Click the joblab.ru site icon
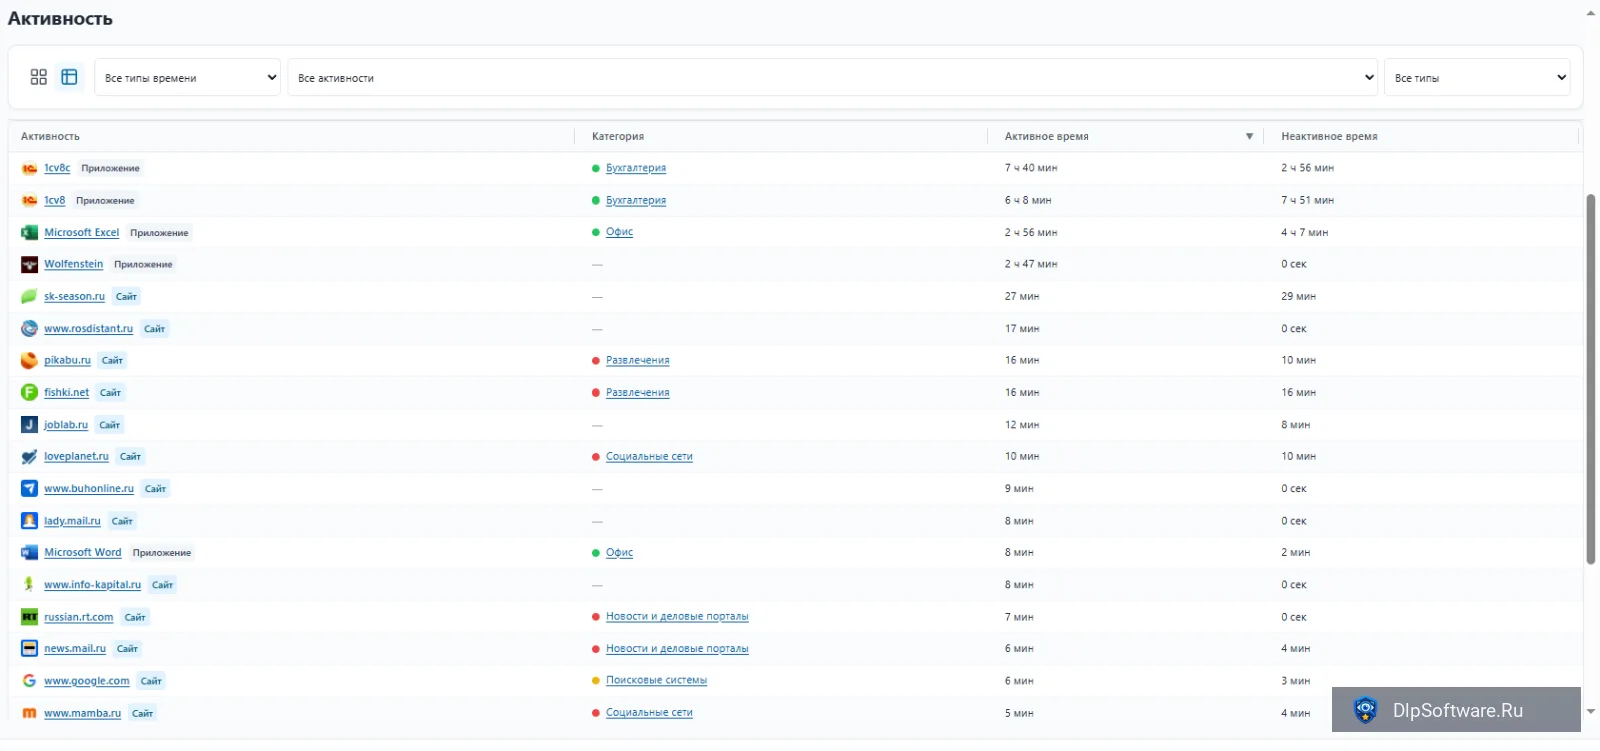 (x=29, y=425)
